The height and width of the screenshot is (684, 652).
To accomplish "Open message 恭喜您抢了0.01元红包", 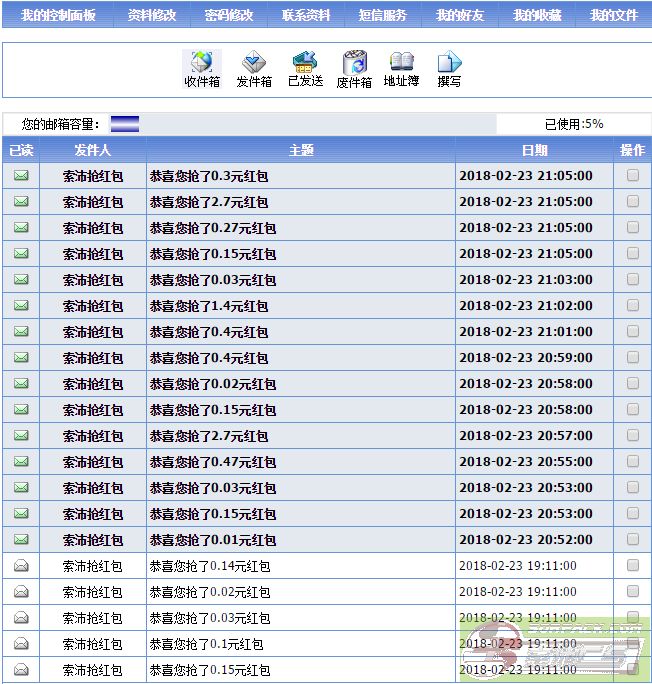I will click(212, 540).
